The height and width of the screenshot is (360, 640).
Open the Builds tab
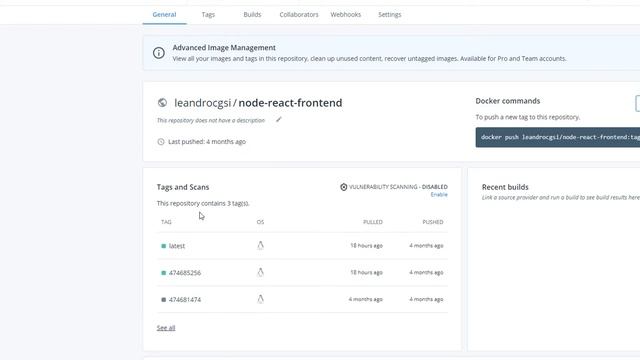[252, 14]
